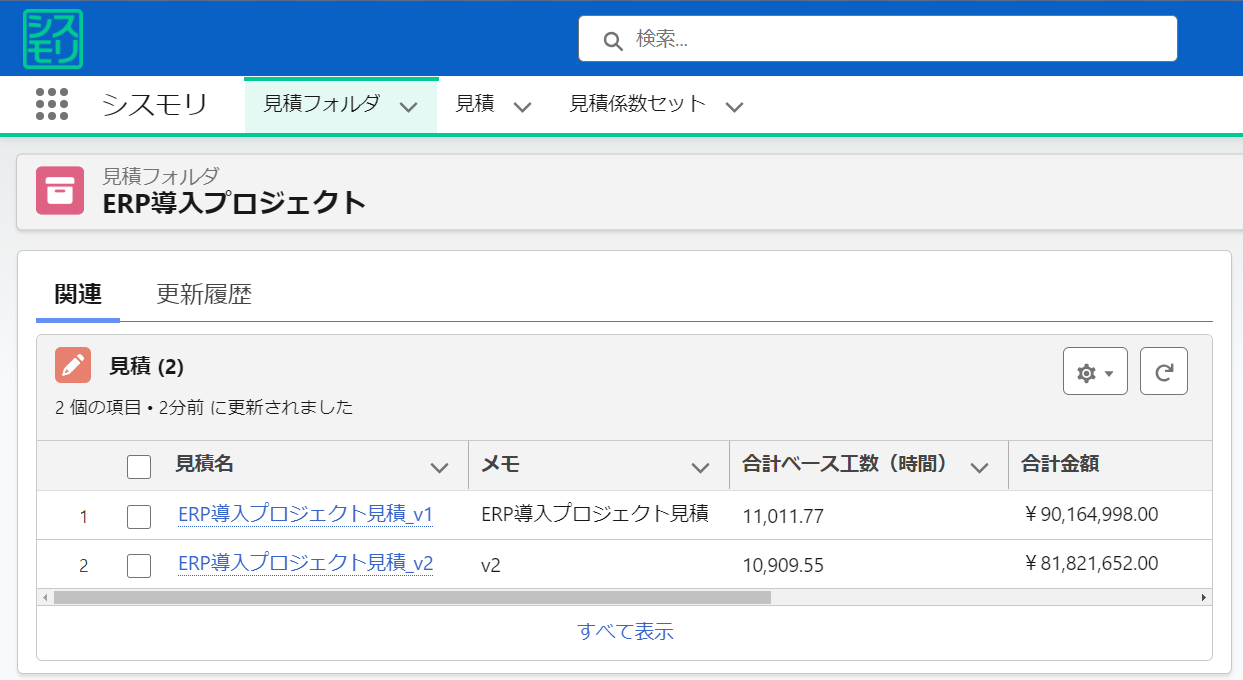Expand the 見積フォルダ nav tab chevron
Viewport: 1243px width, 680px height.
coord(408,106)
